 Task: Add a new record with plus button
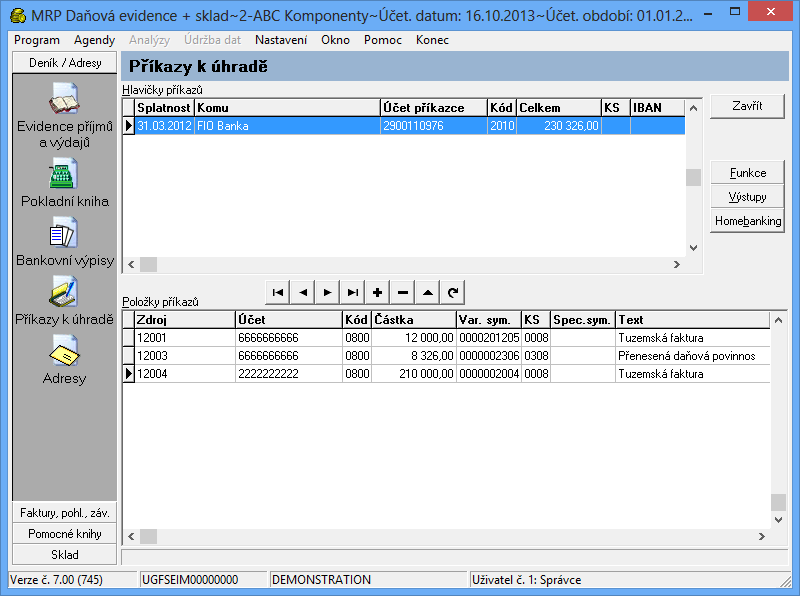pos(377,292)
